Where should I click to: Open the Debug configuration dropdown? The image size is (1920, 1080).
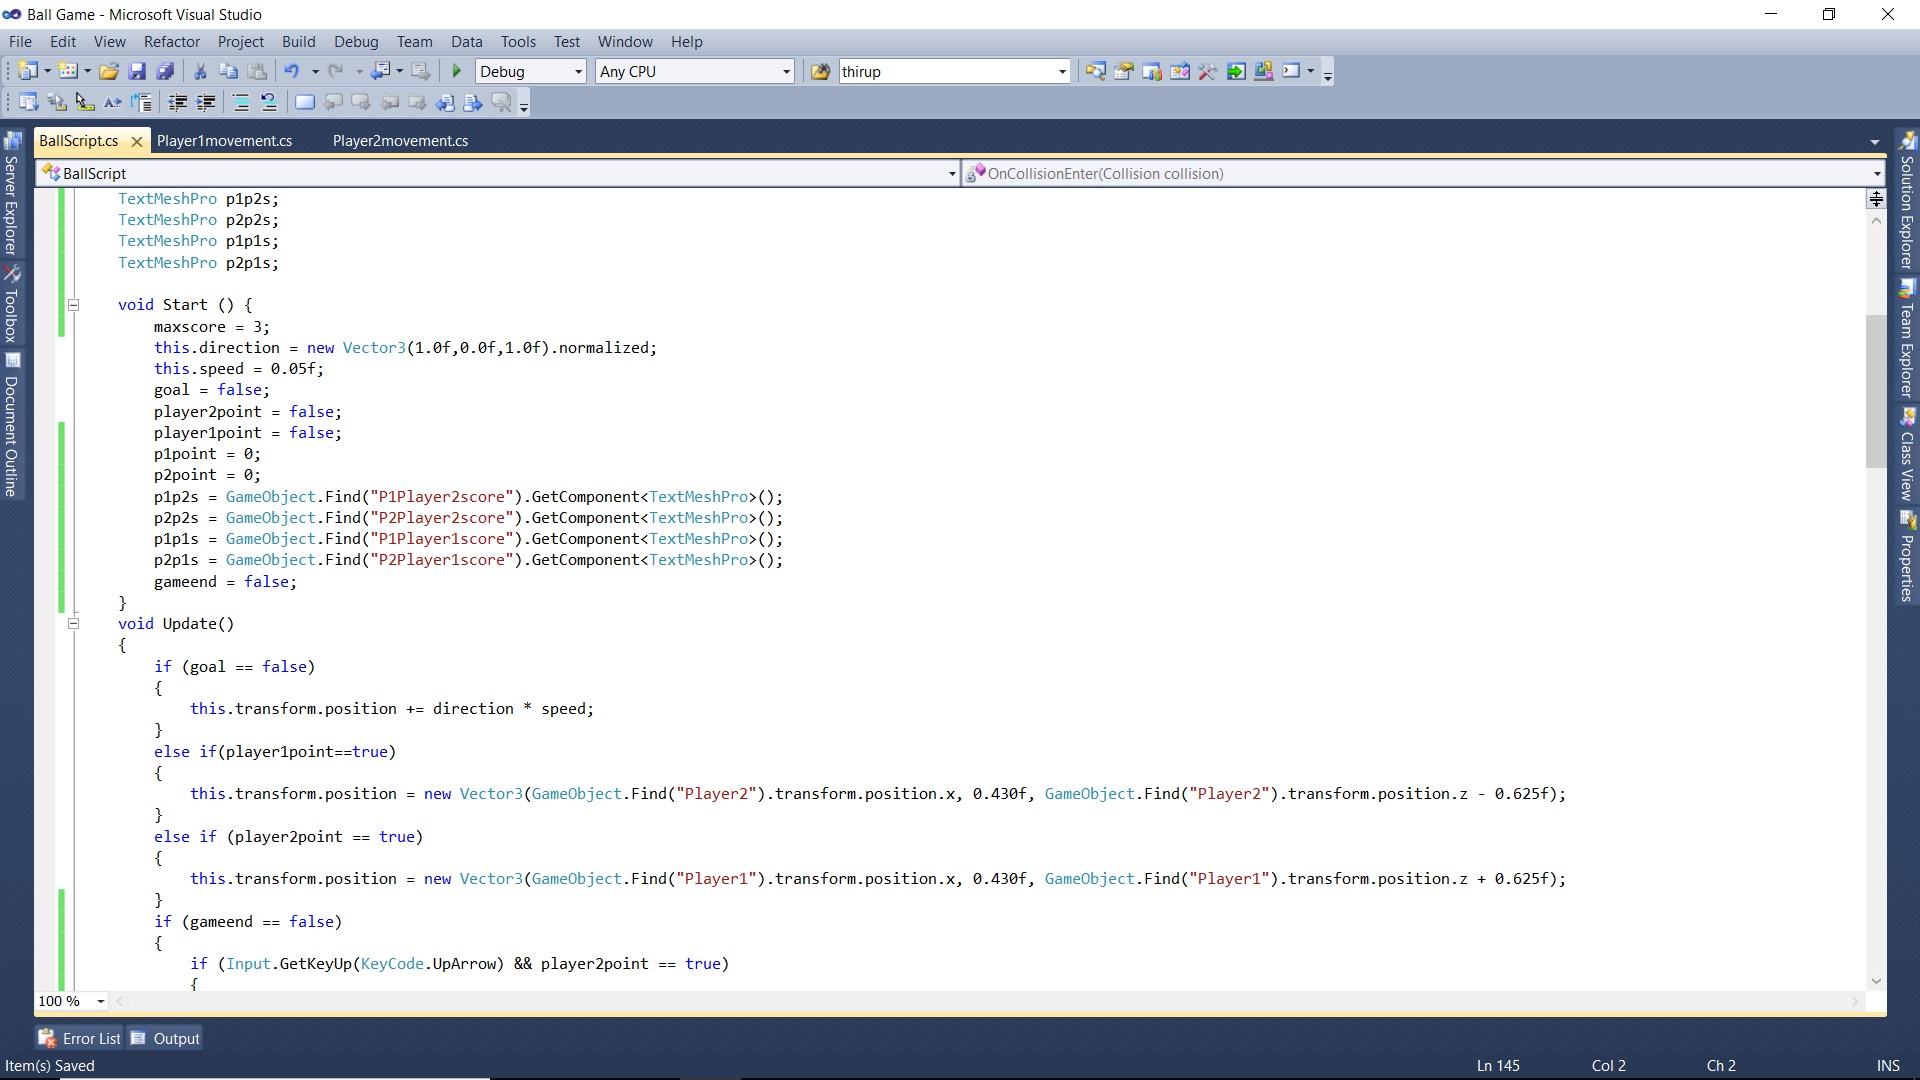578,72
